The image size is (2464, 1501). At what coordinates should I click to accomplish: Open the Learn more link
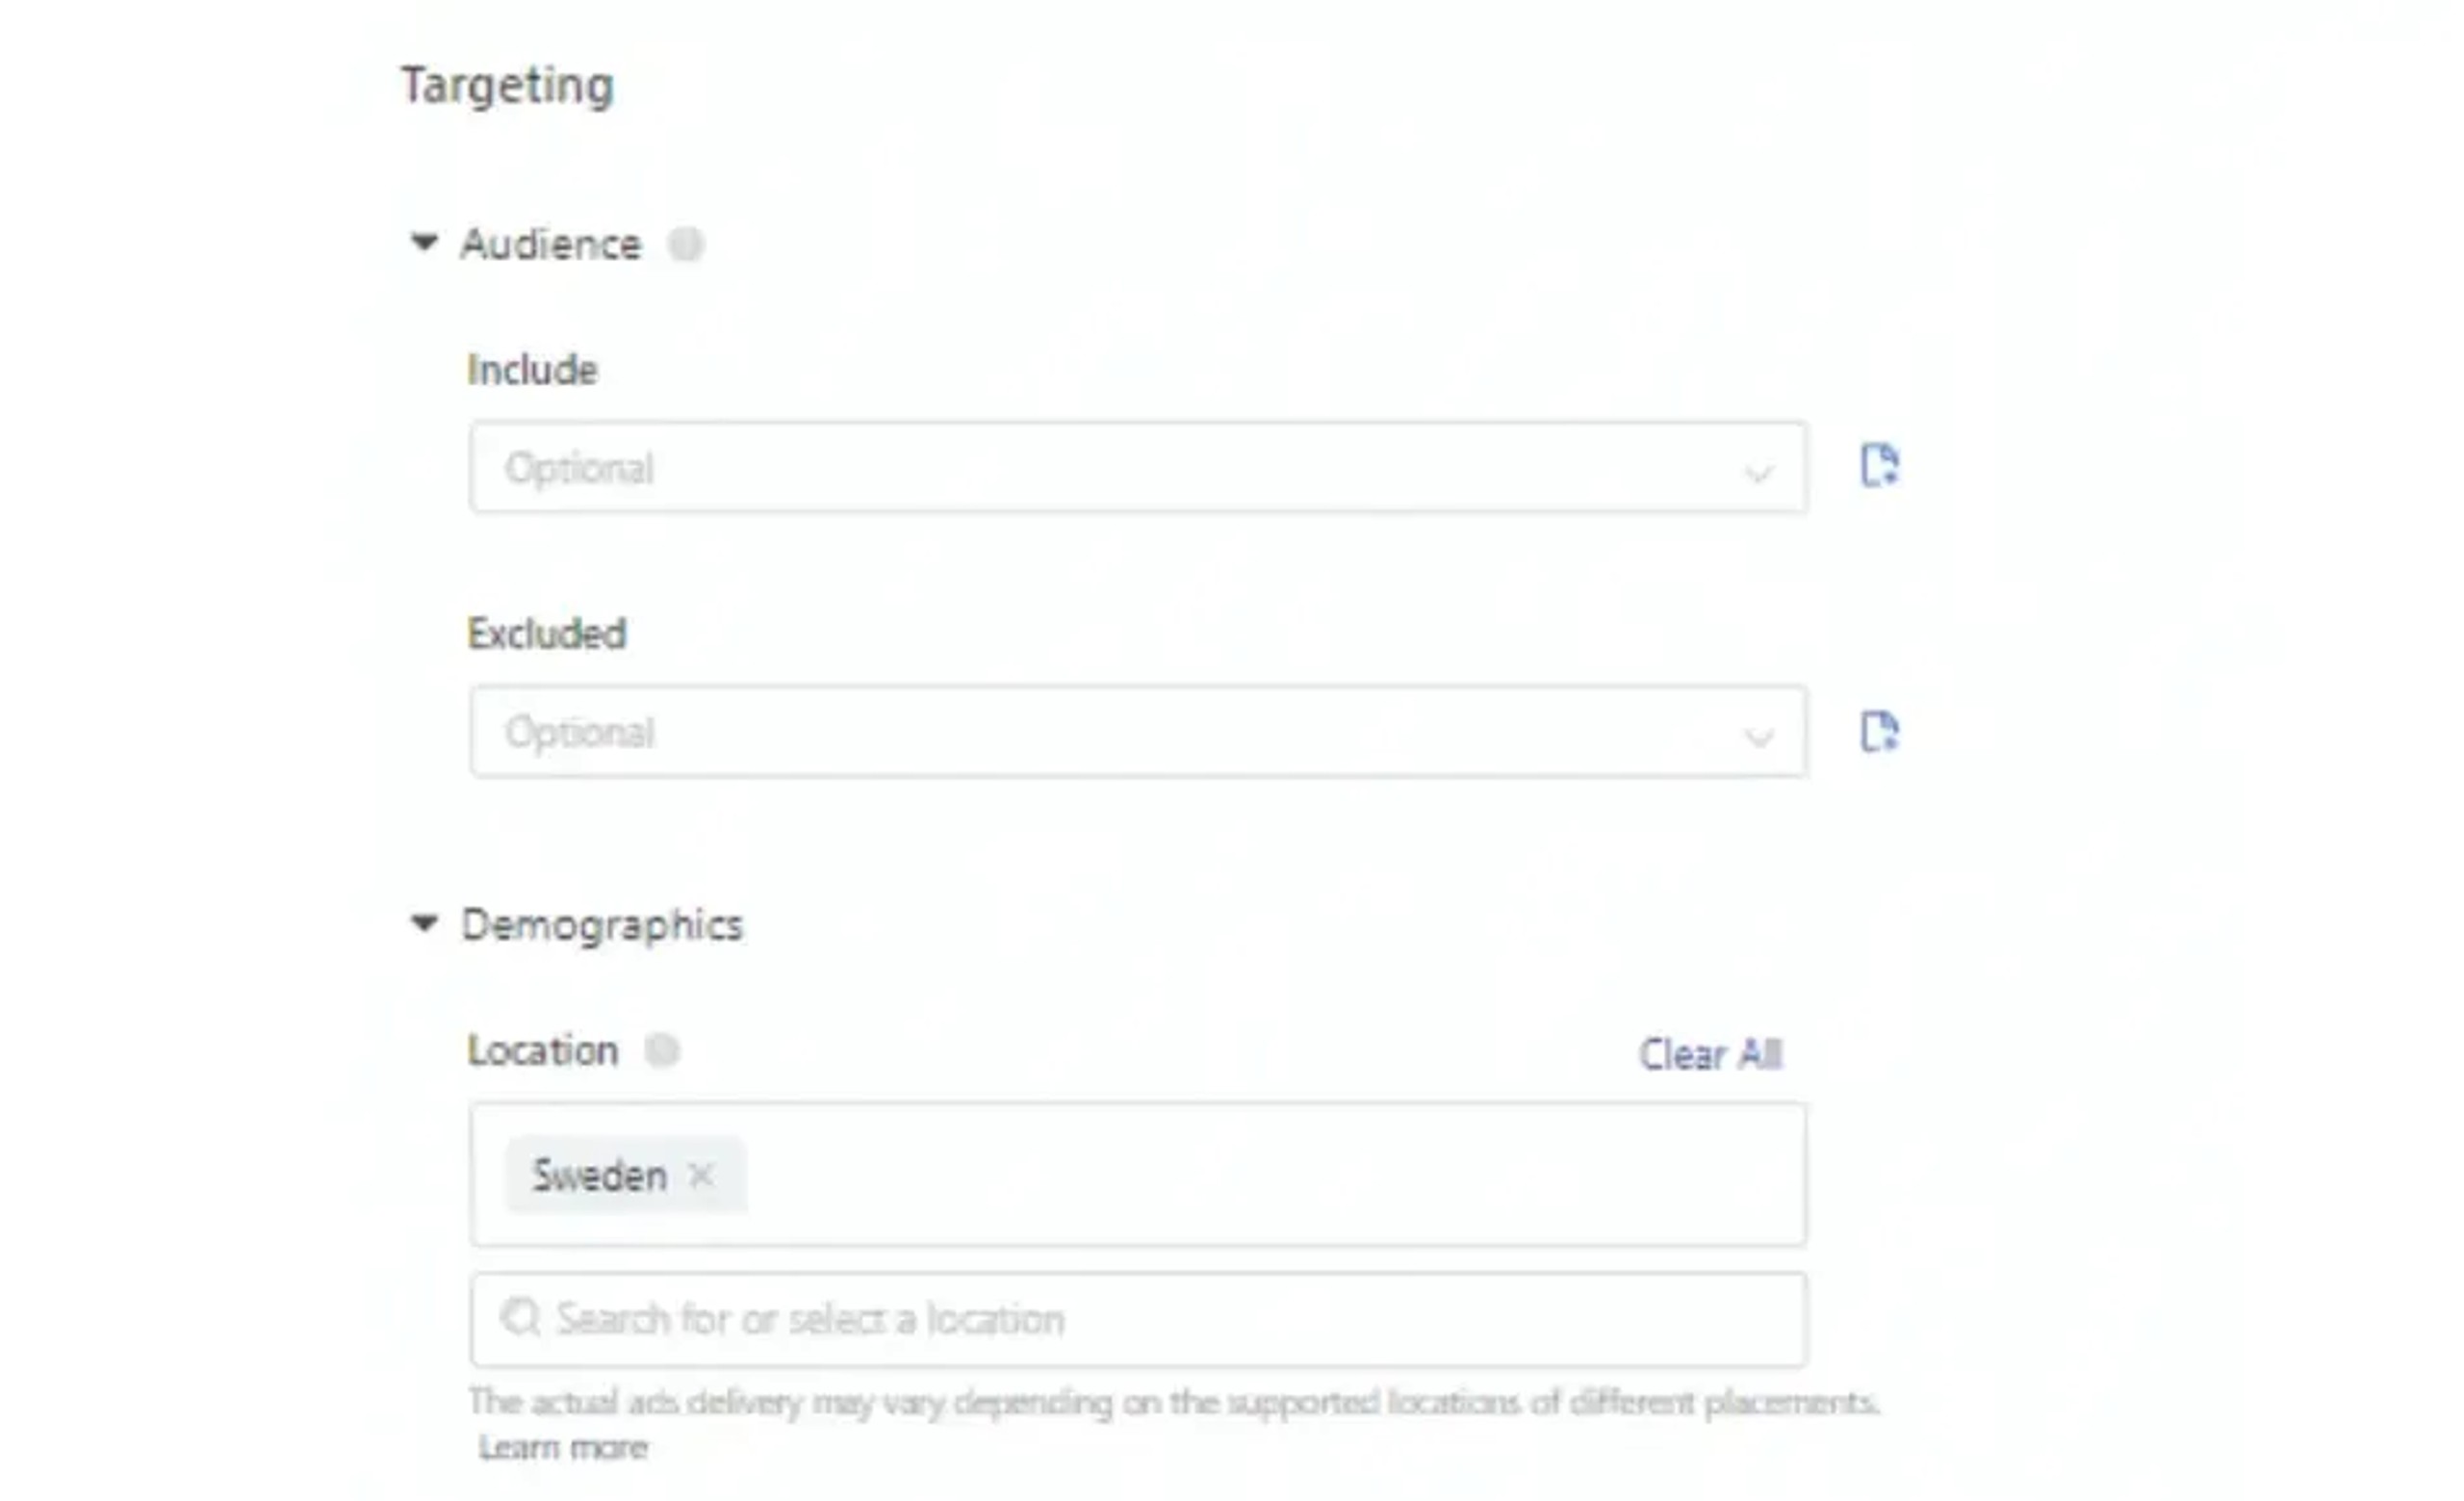(x=563, y=1448)
